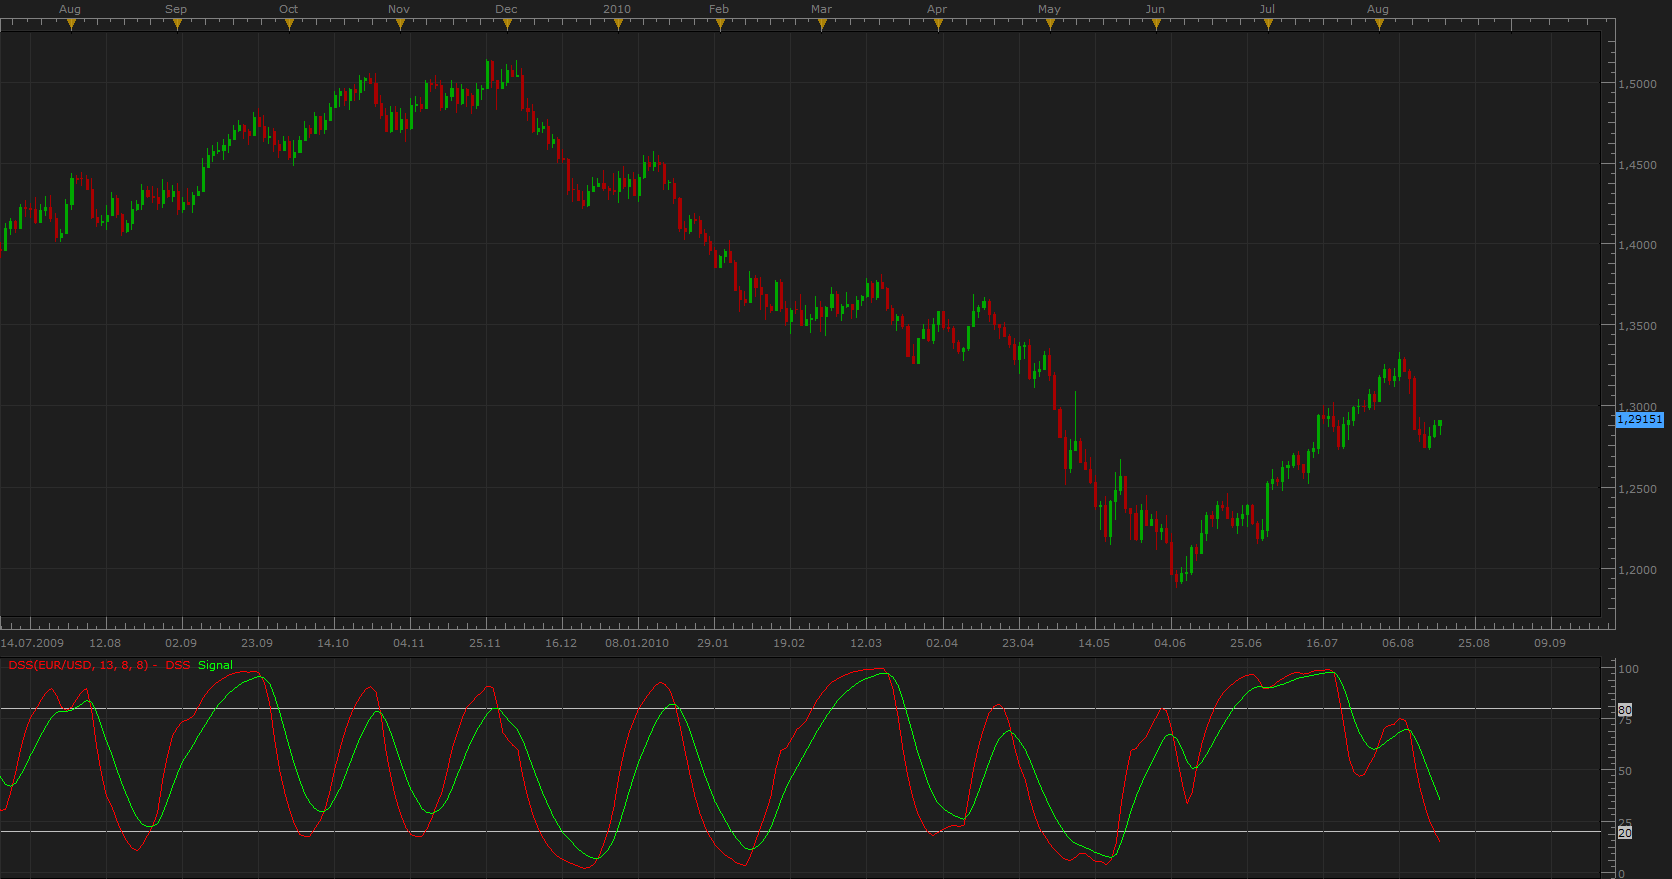The image size is (1672, 879).
Task: Click the 20 level label on indicator axis
Action: coord(1625,833)
